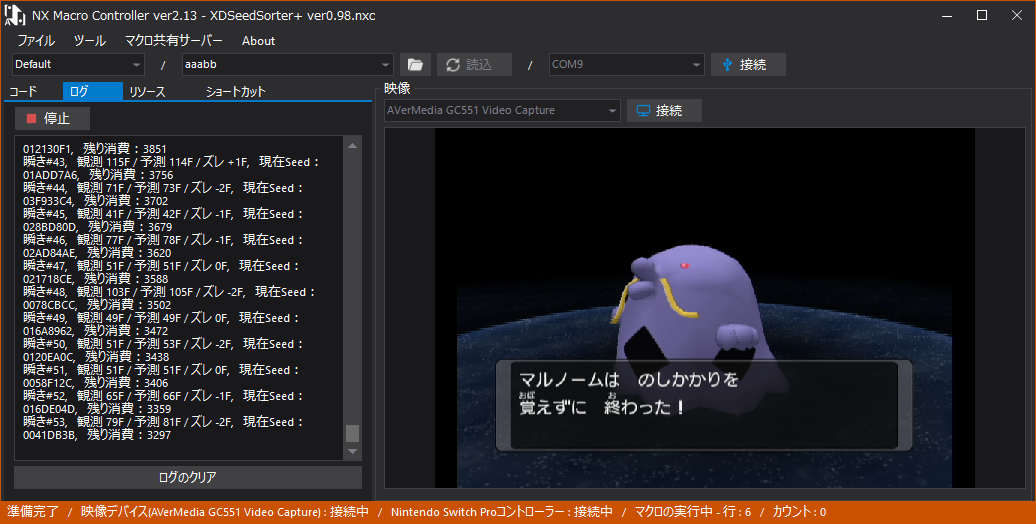Click the monitor 接続 button for video
Viewport: 1036px width, 524px height.
pyautogui.click(x=664, y=110)
